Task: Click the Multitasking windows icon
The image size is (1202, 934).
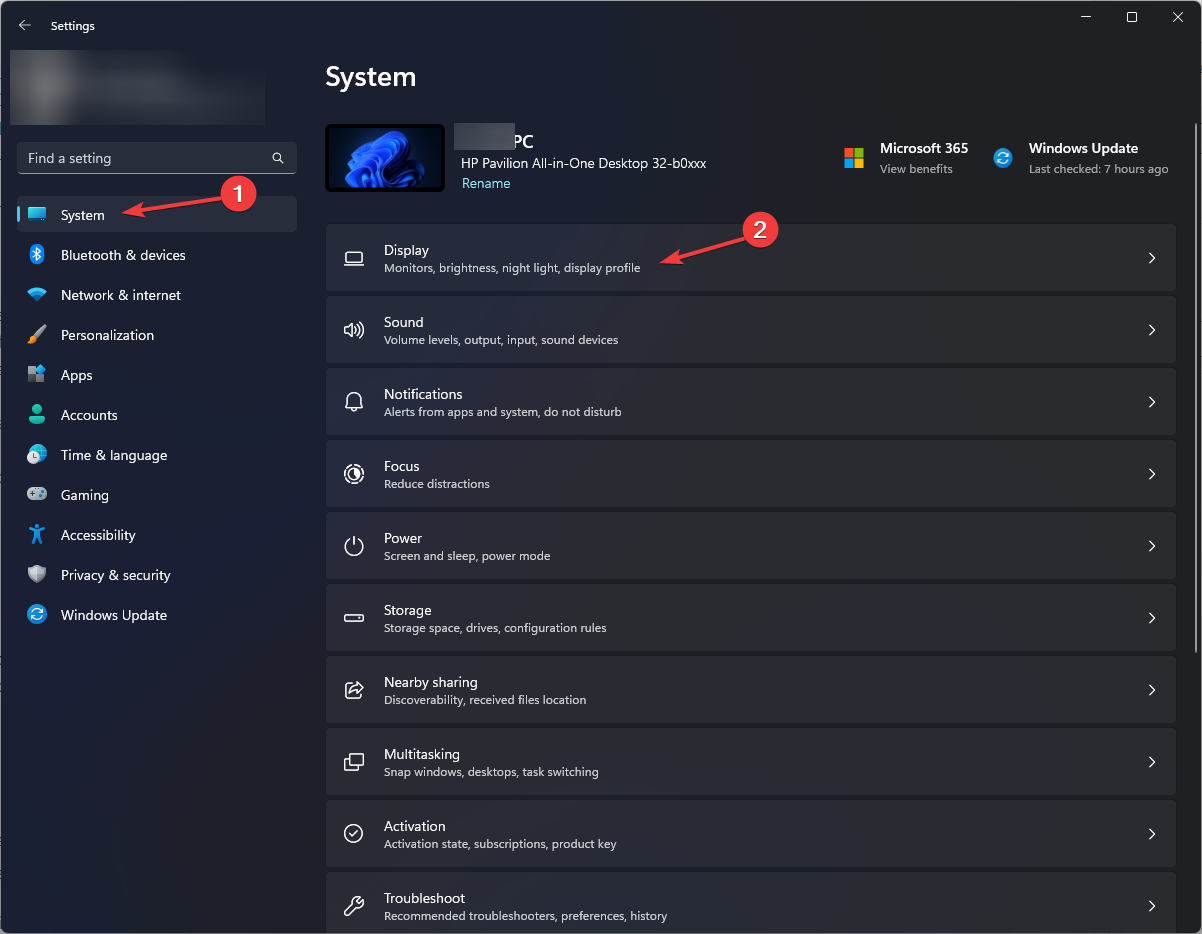Action: coord(354,762)
